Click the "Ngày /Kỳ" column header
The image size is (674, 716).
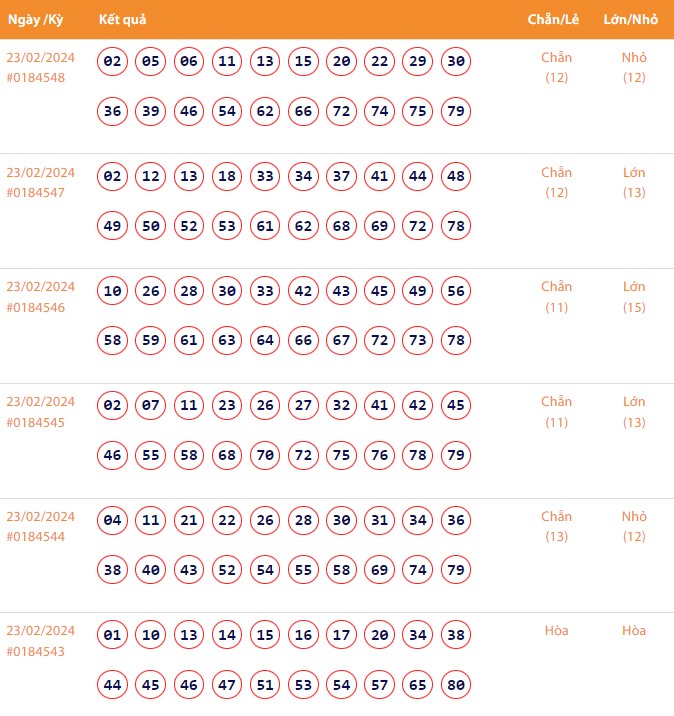point(36,20)
